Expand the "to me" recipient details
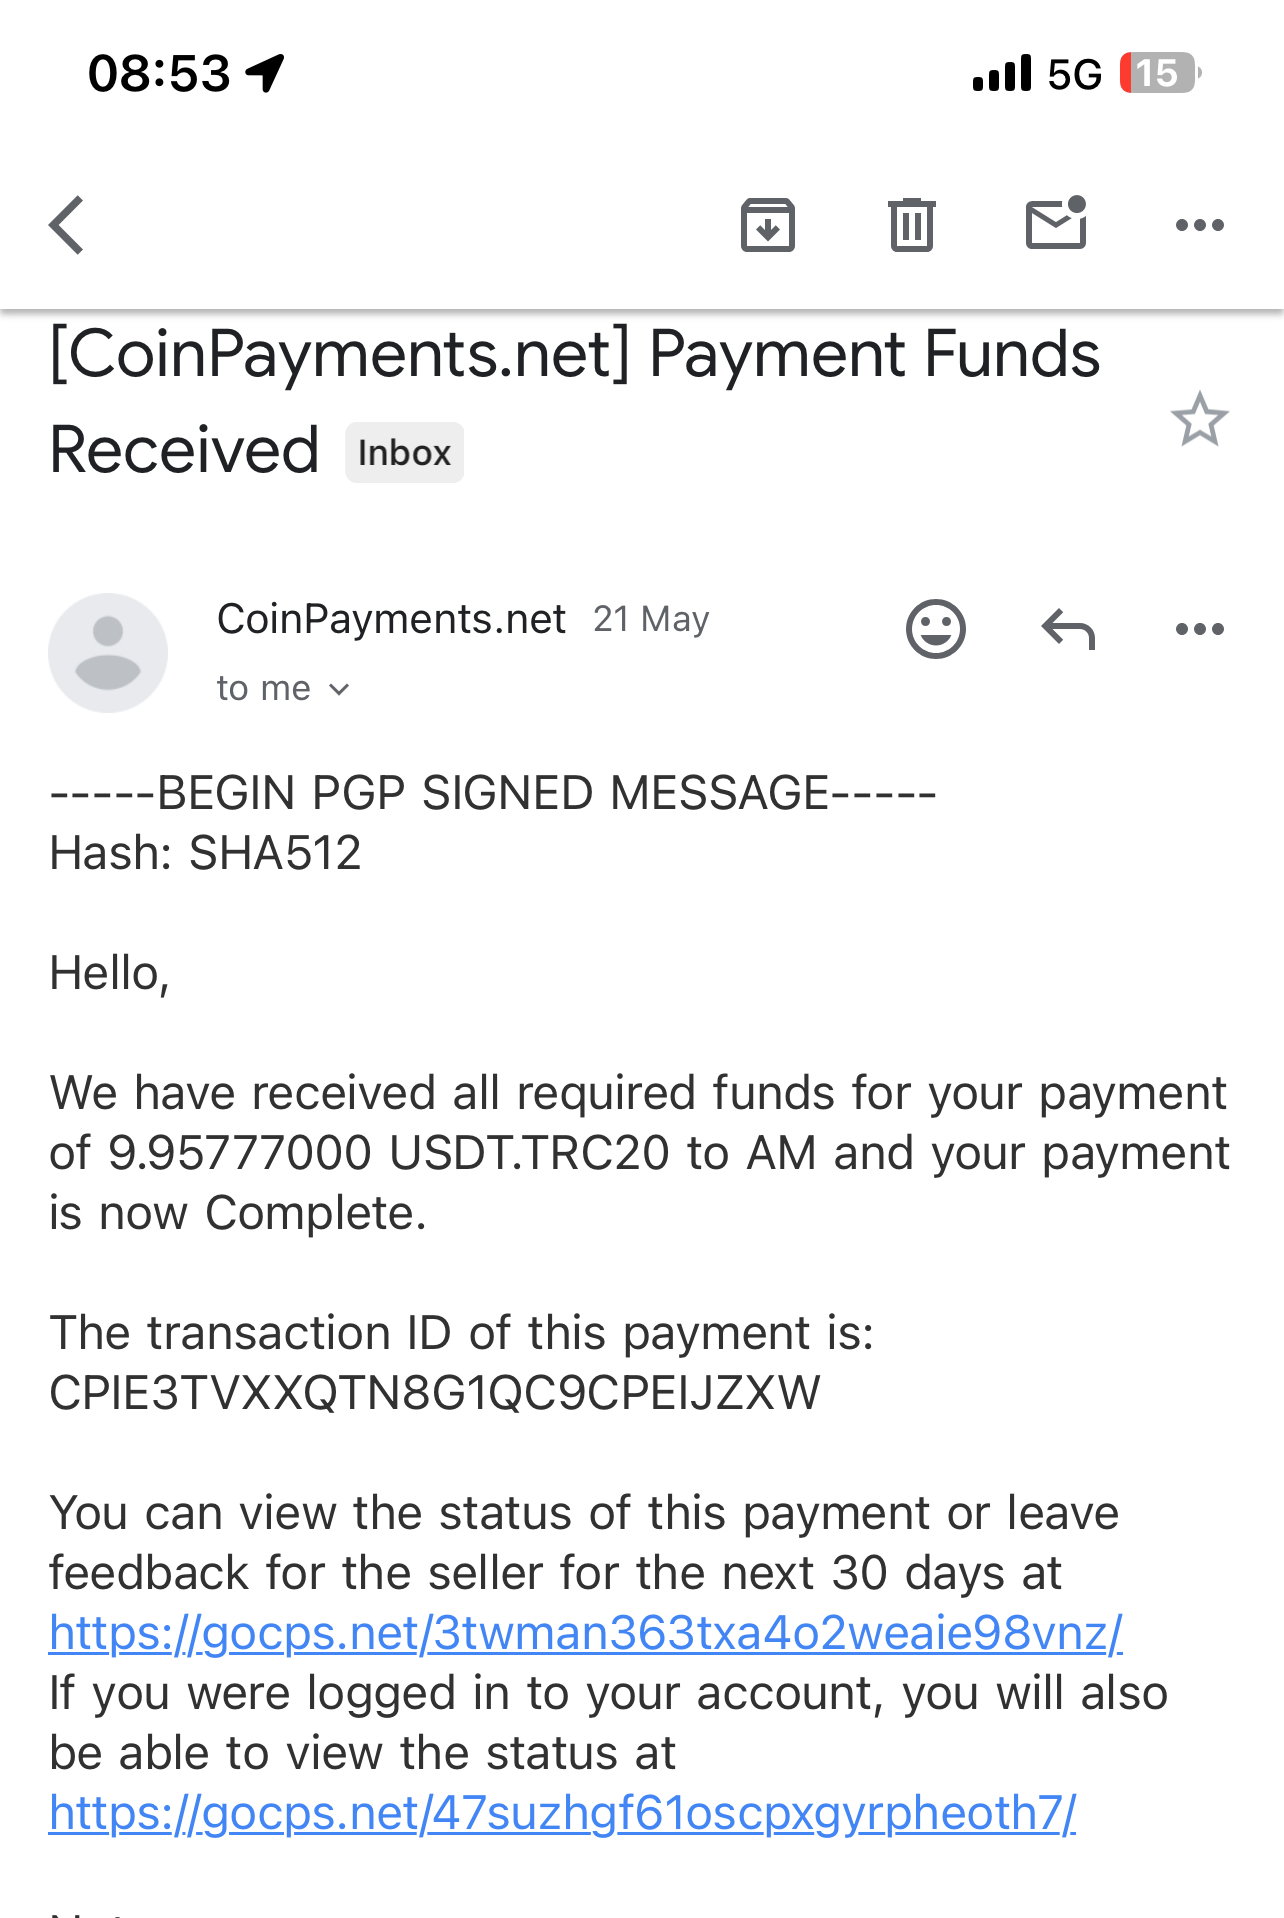The image size is (1284, 1918). pyautogui.click(x=283, y=688)
